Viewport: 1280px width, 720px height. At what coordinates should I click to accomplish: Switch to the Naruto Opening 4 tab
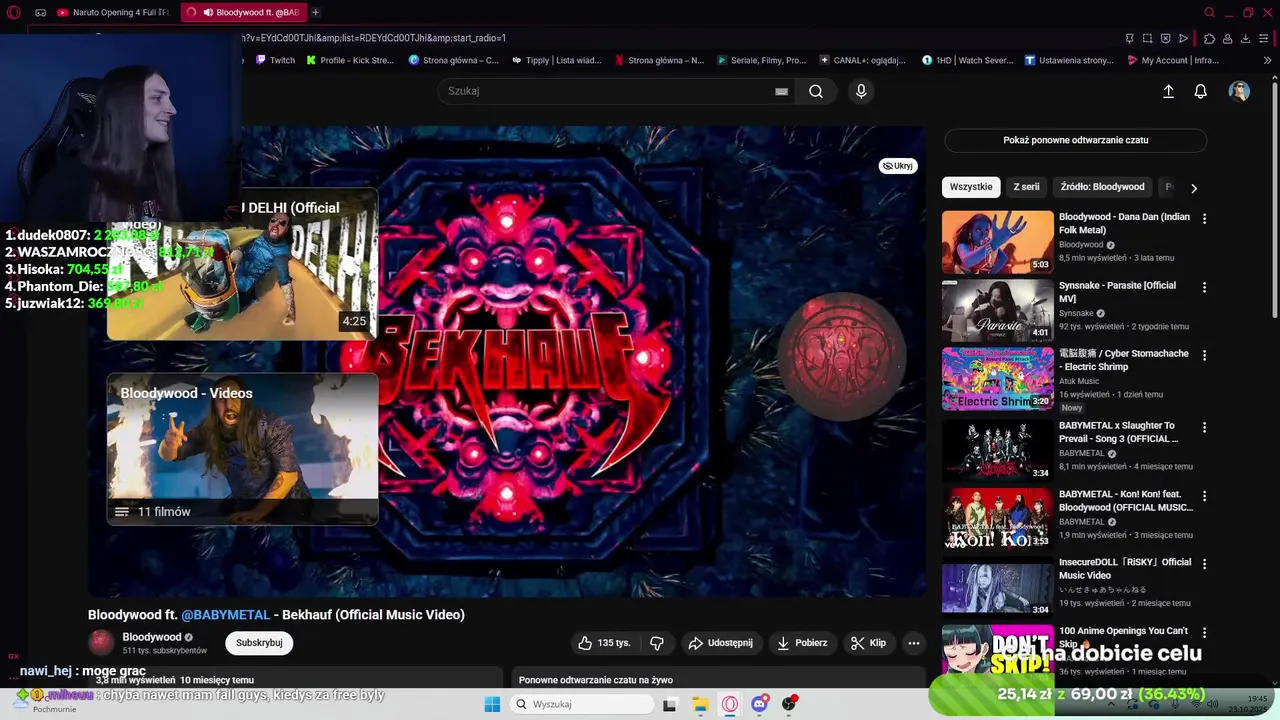click(113, 13)
